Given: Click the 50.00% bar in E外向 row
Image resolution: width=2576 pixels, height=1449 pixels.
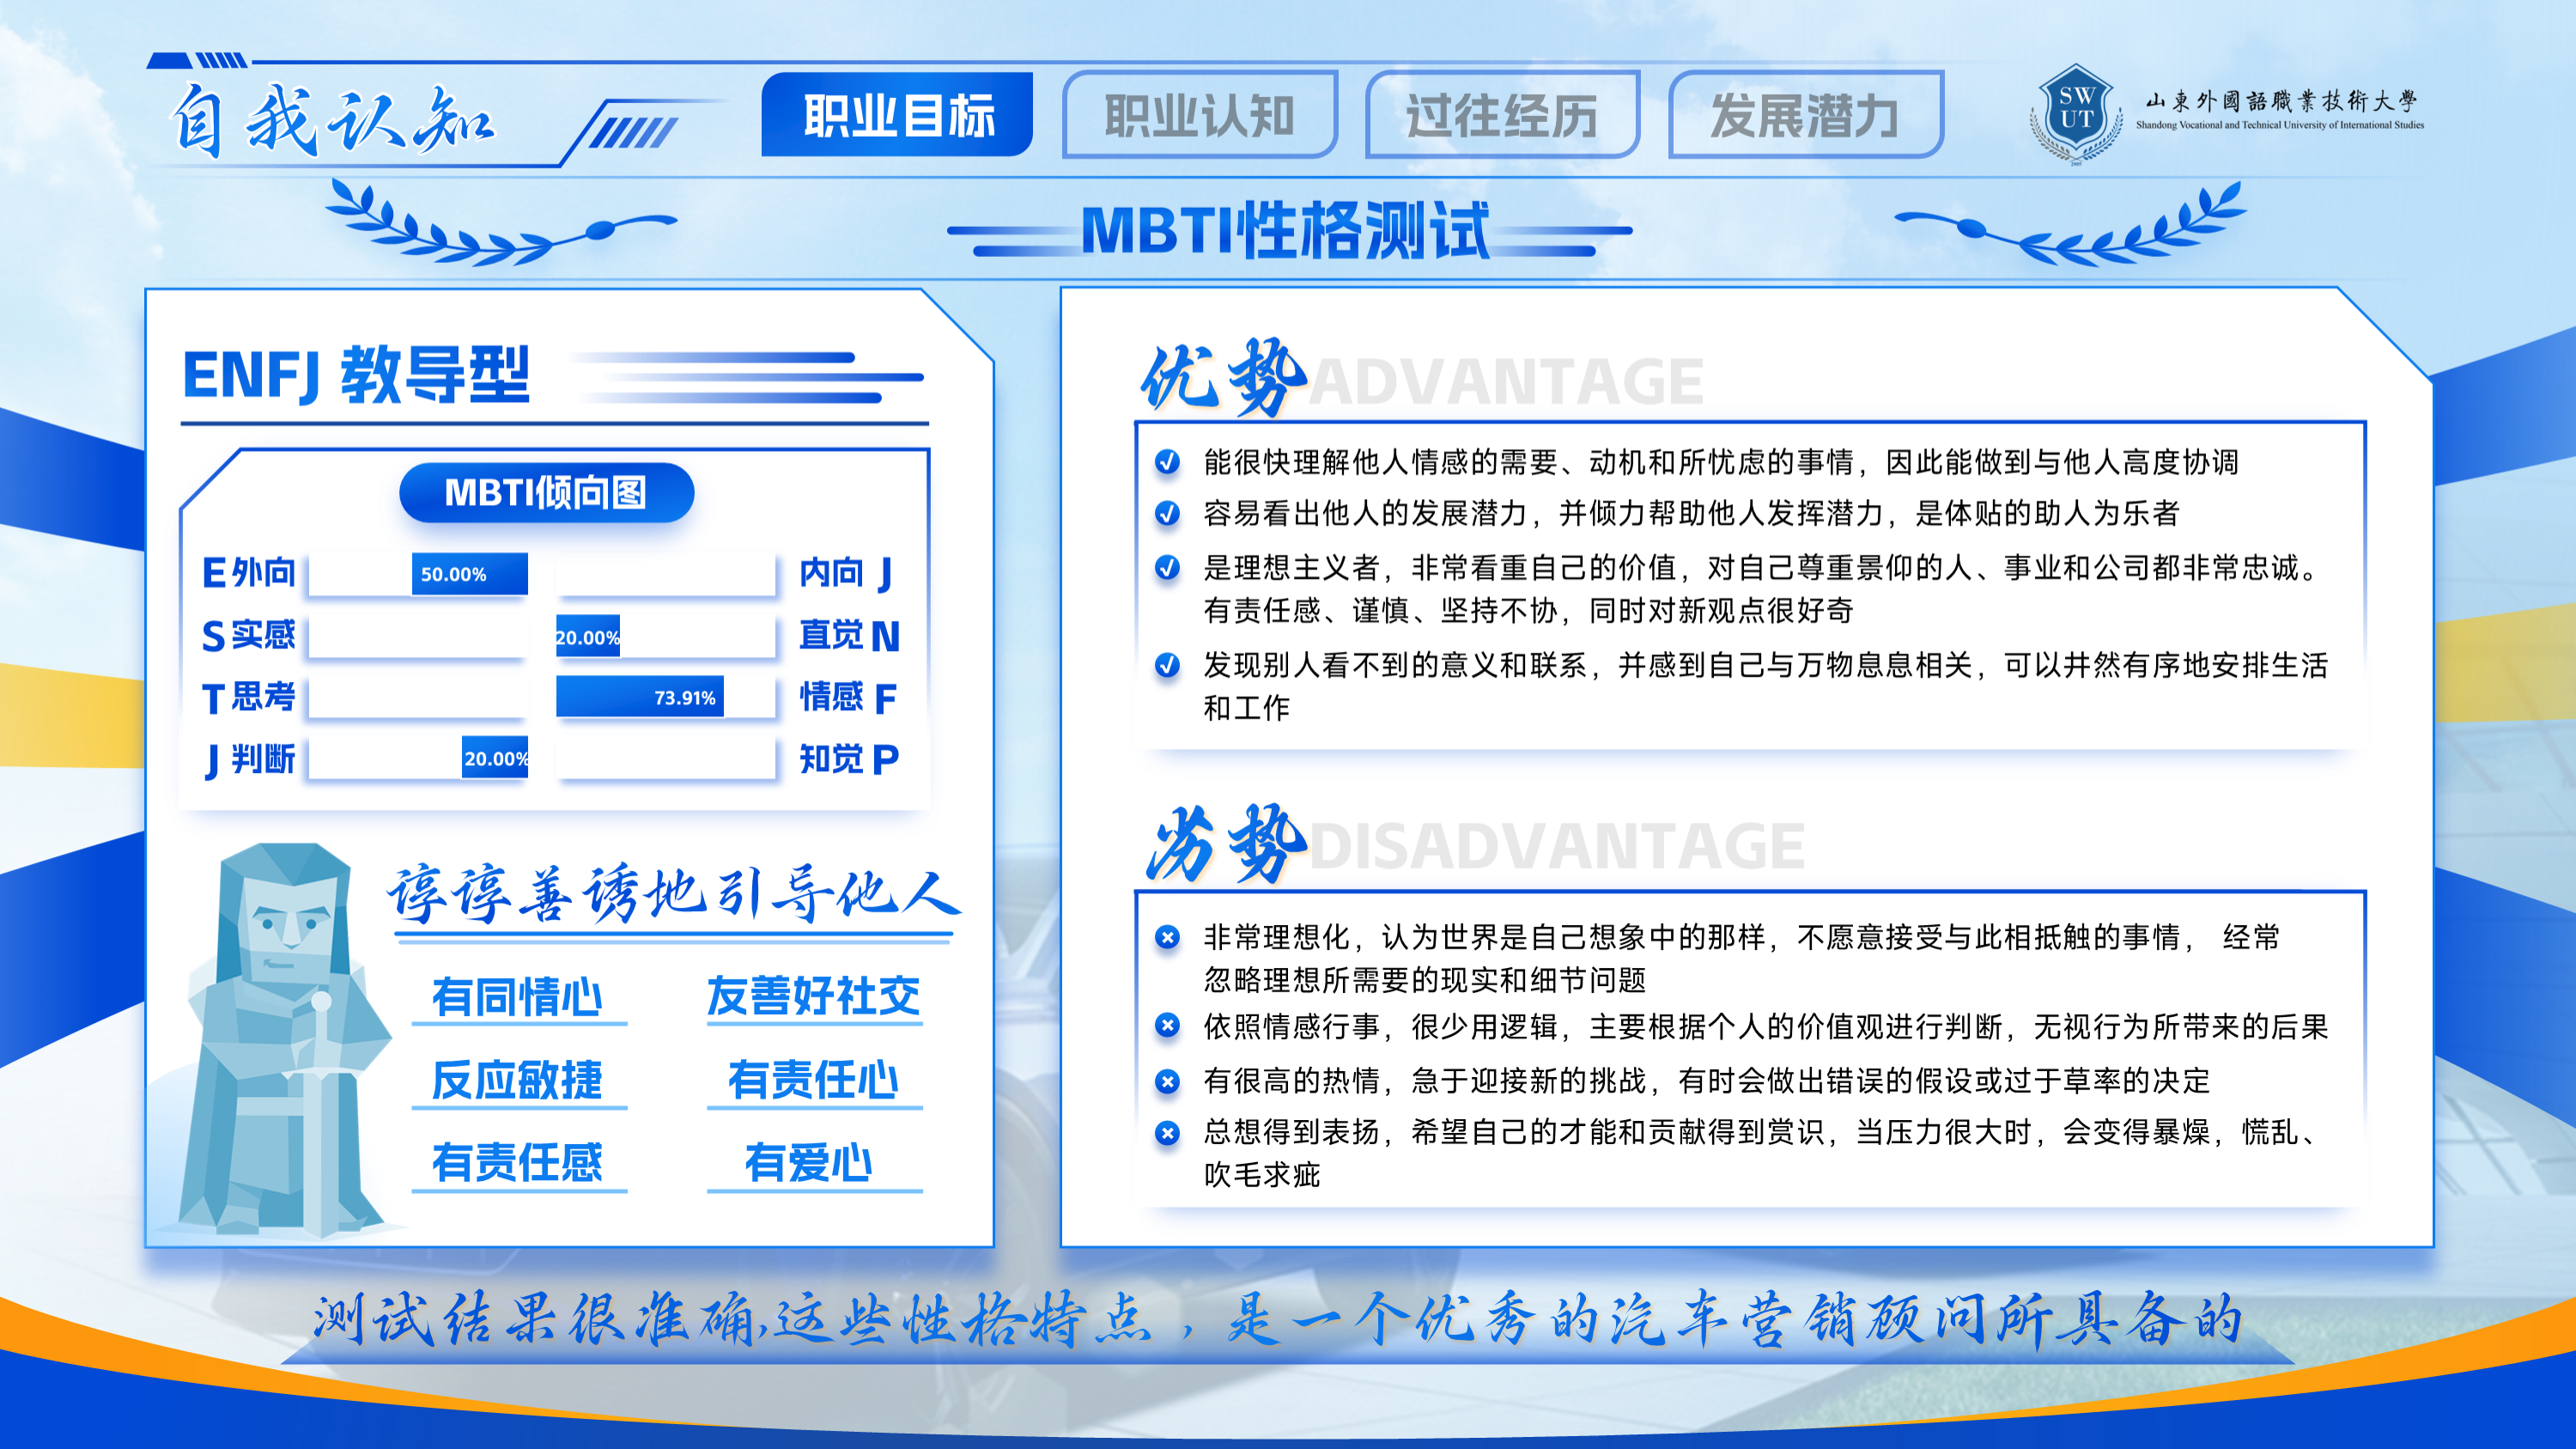Looking at the screenshot, I should (470, 574).
